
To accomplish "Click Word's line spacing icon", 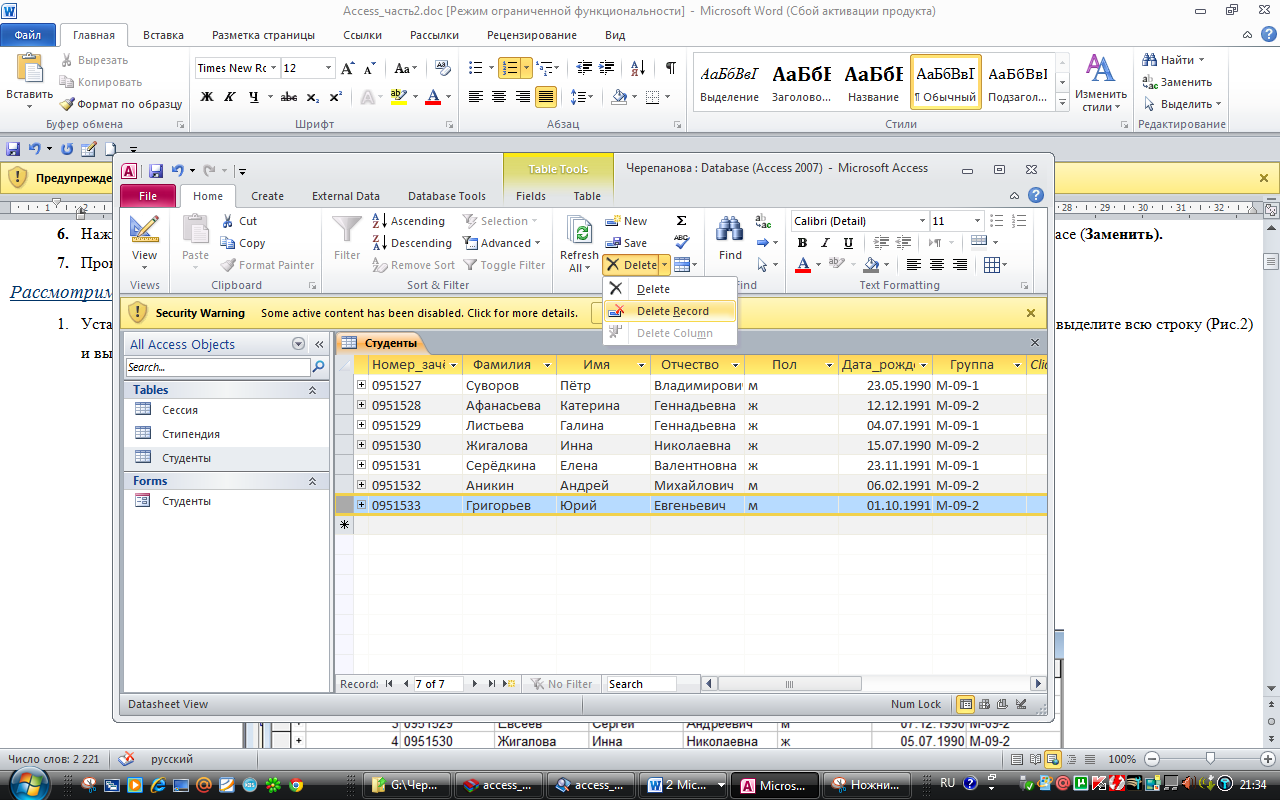I will [x=579, y=97].
